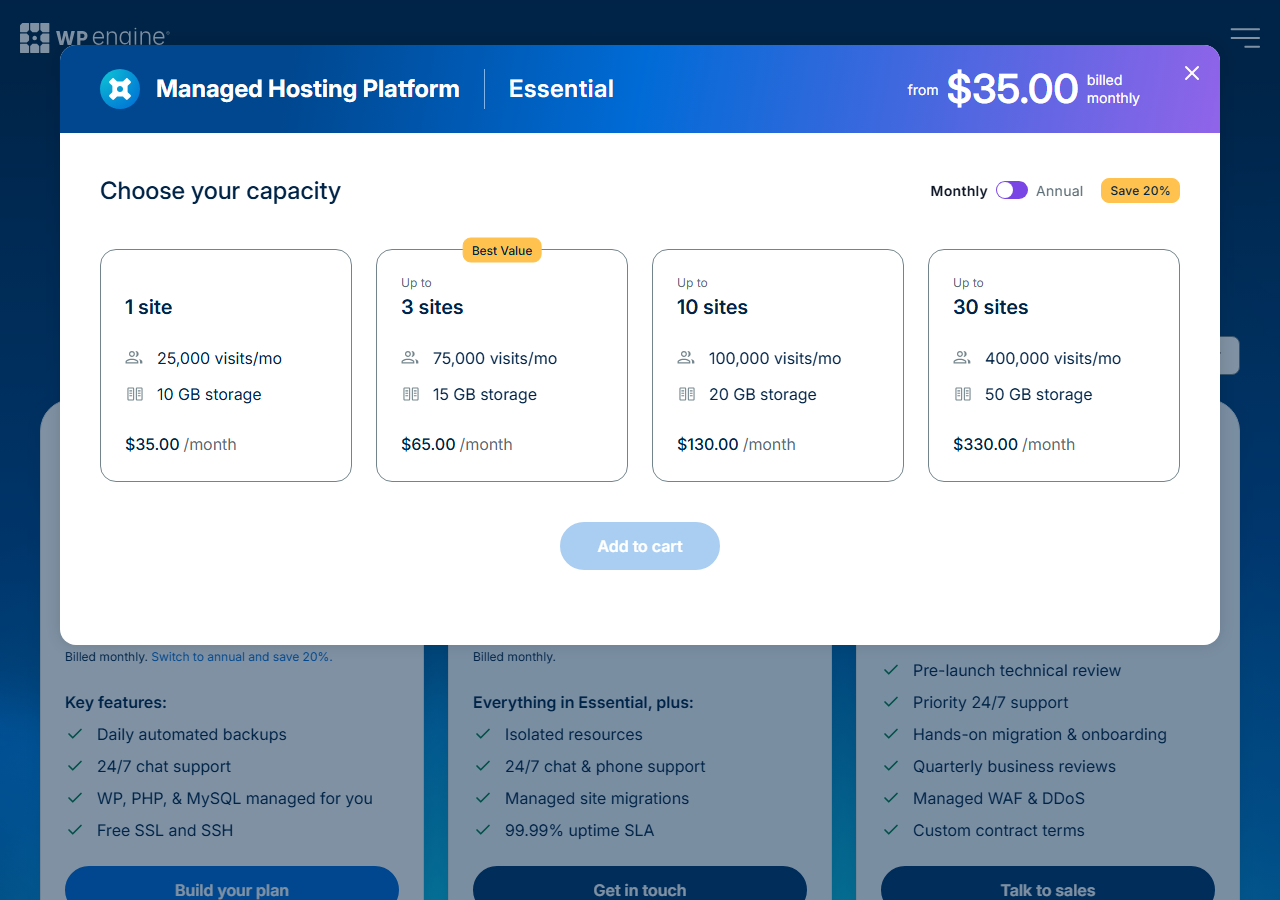Click the Managed Hosting Platform product icon
1280x900 pixels.
(x=120, y=89)
